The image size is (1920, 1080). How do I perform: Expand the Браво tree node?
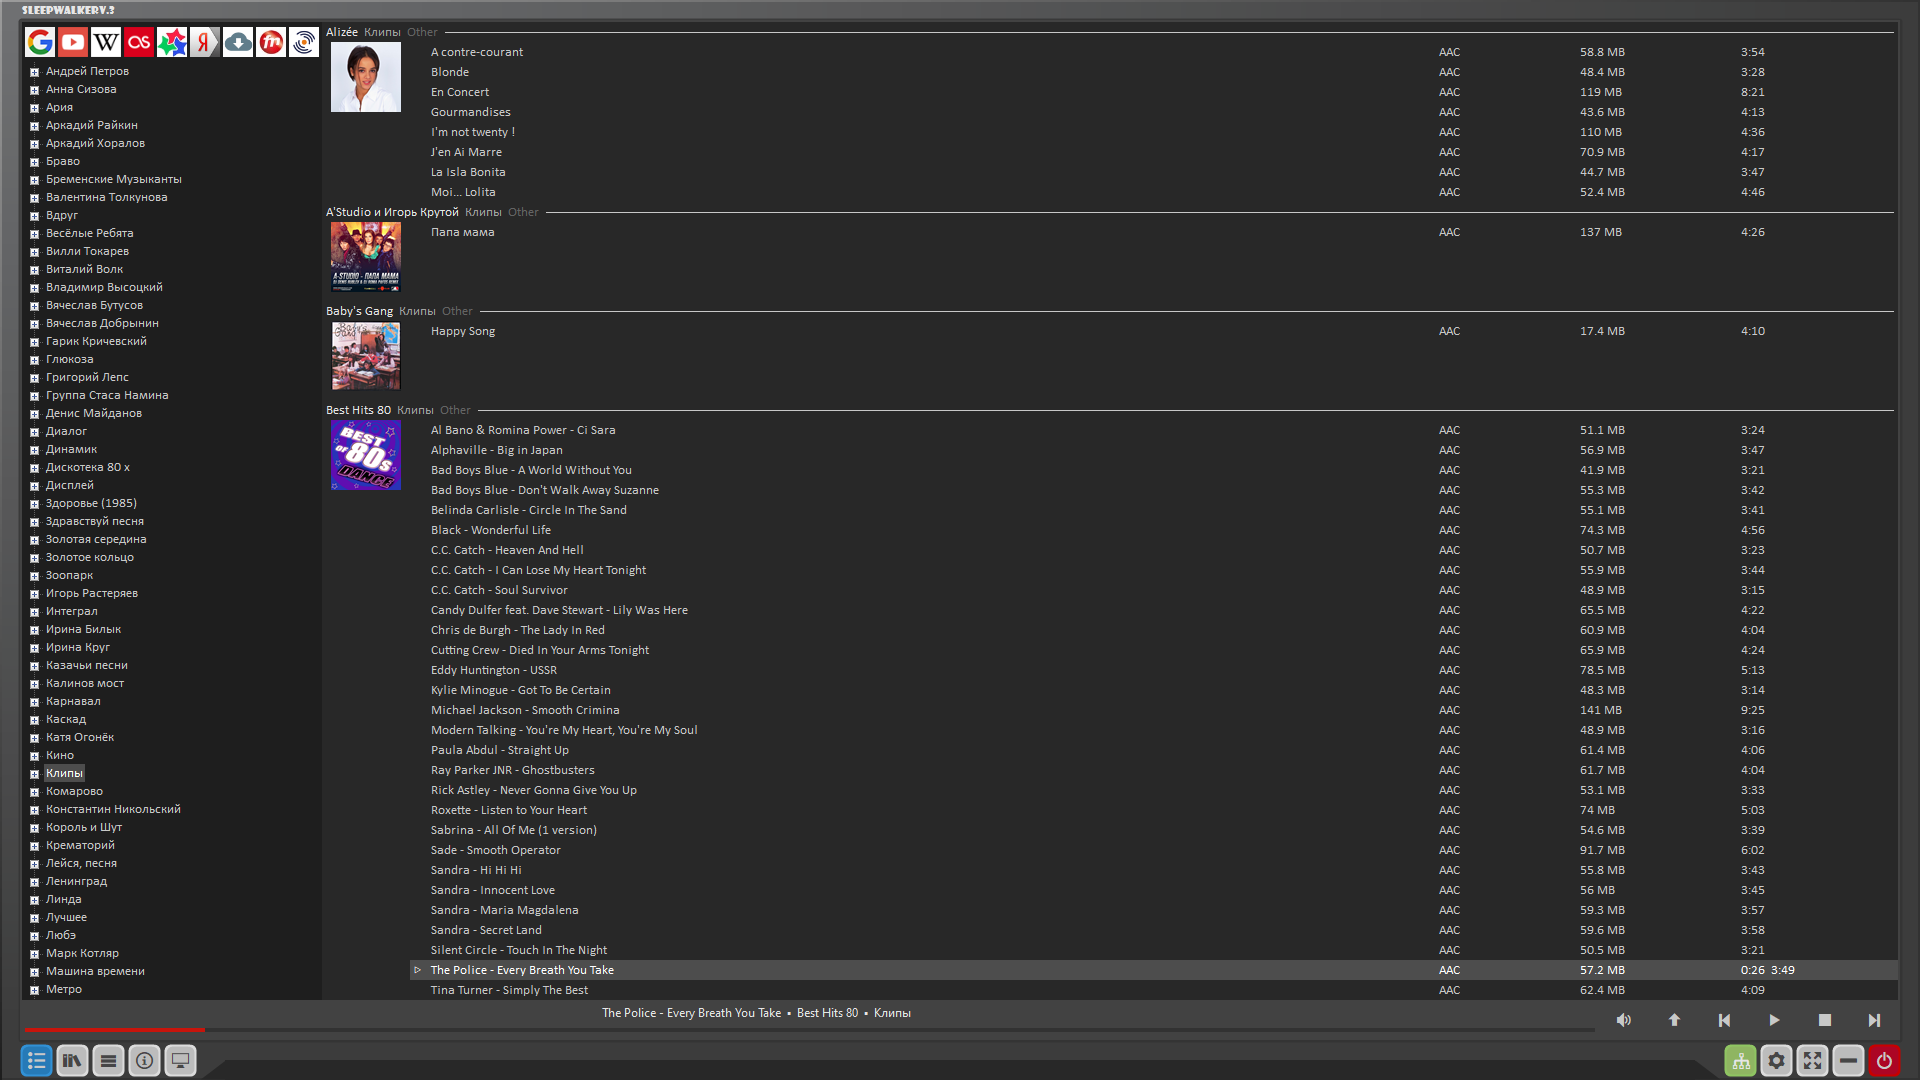34,162
